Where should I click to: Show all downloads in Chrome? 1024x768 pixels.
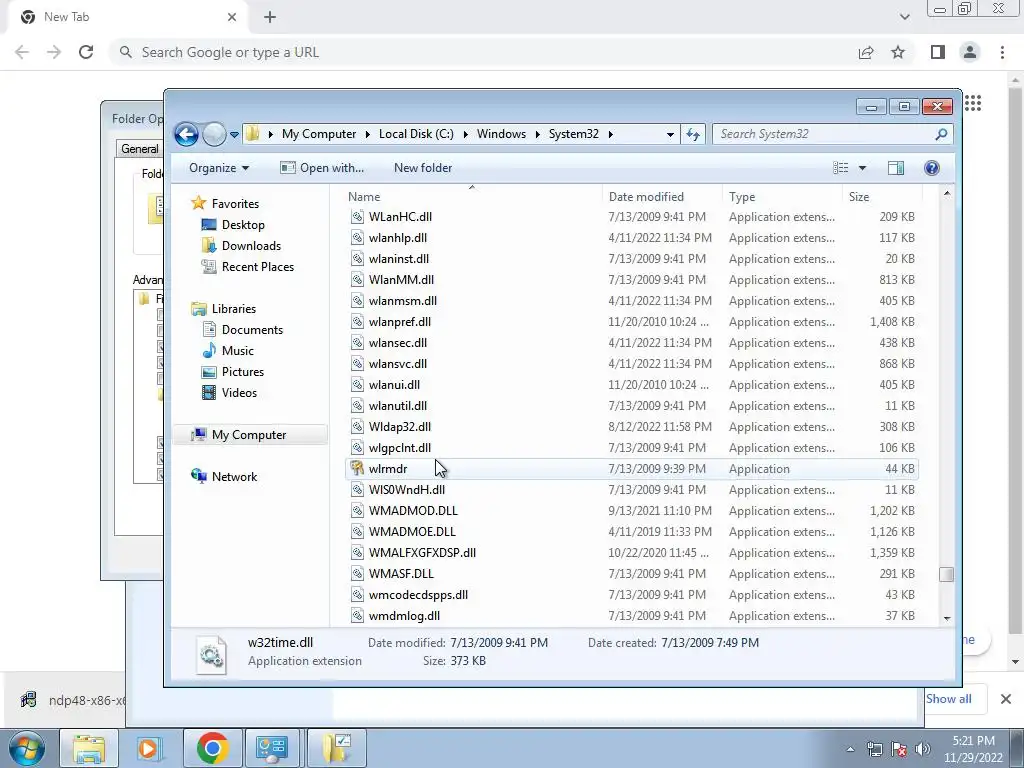tap(948, 699)
